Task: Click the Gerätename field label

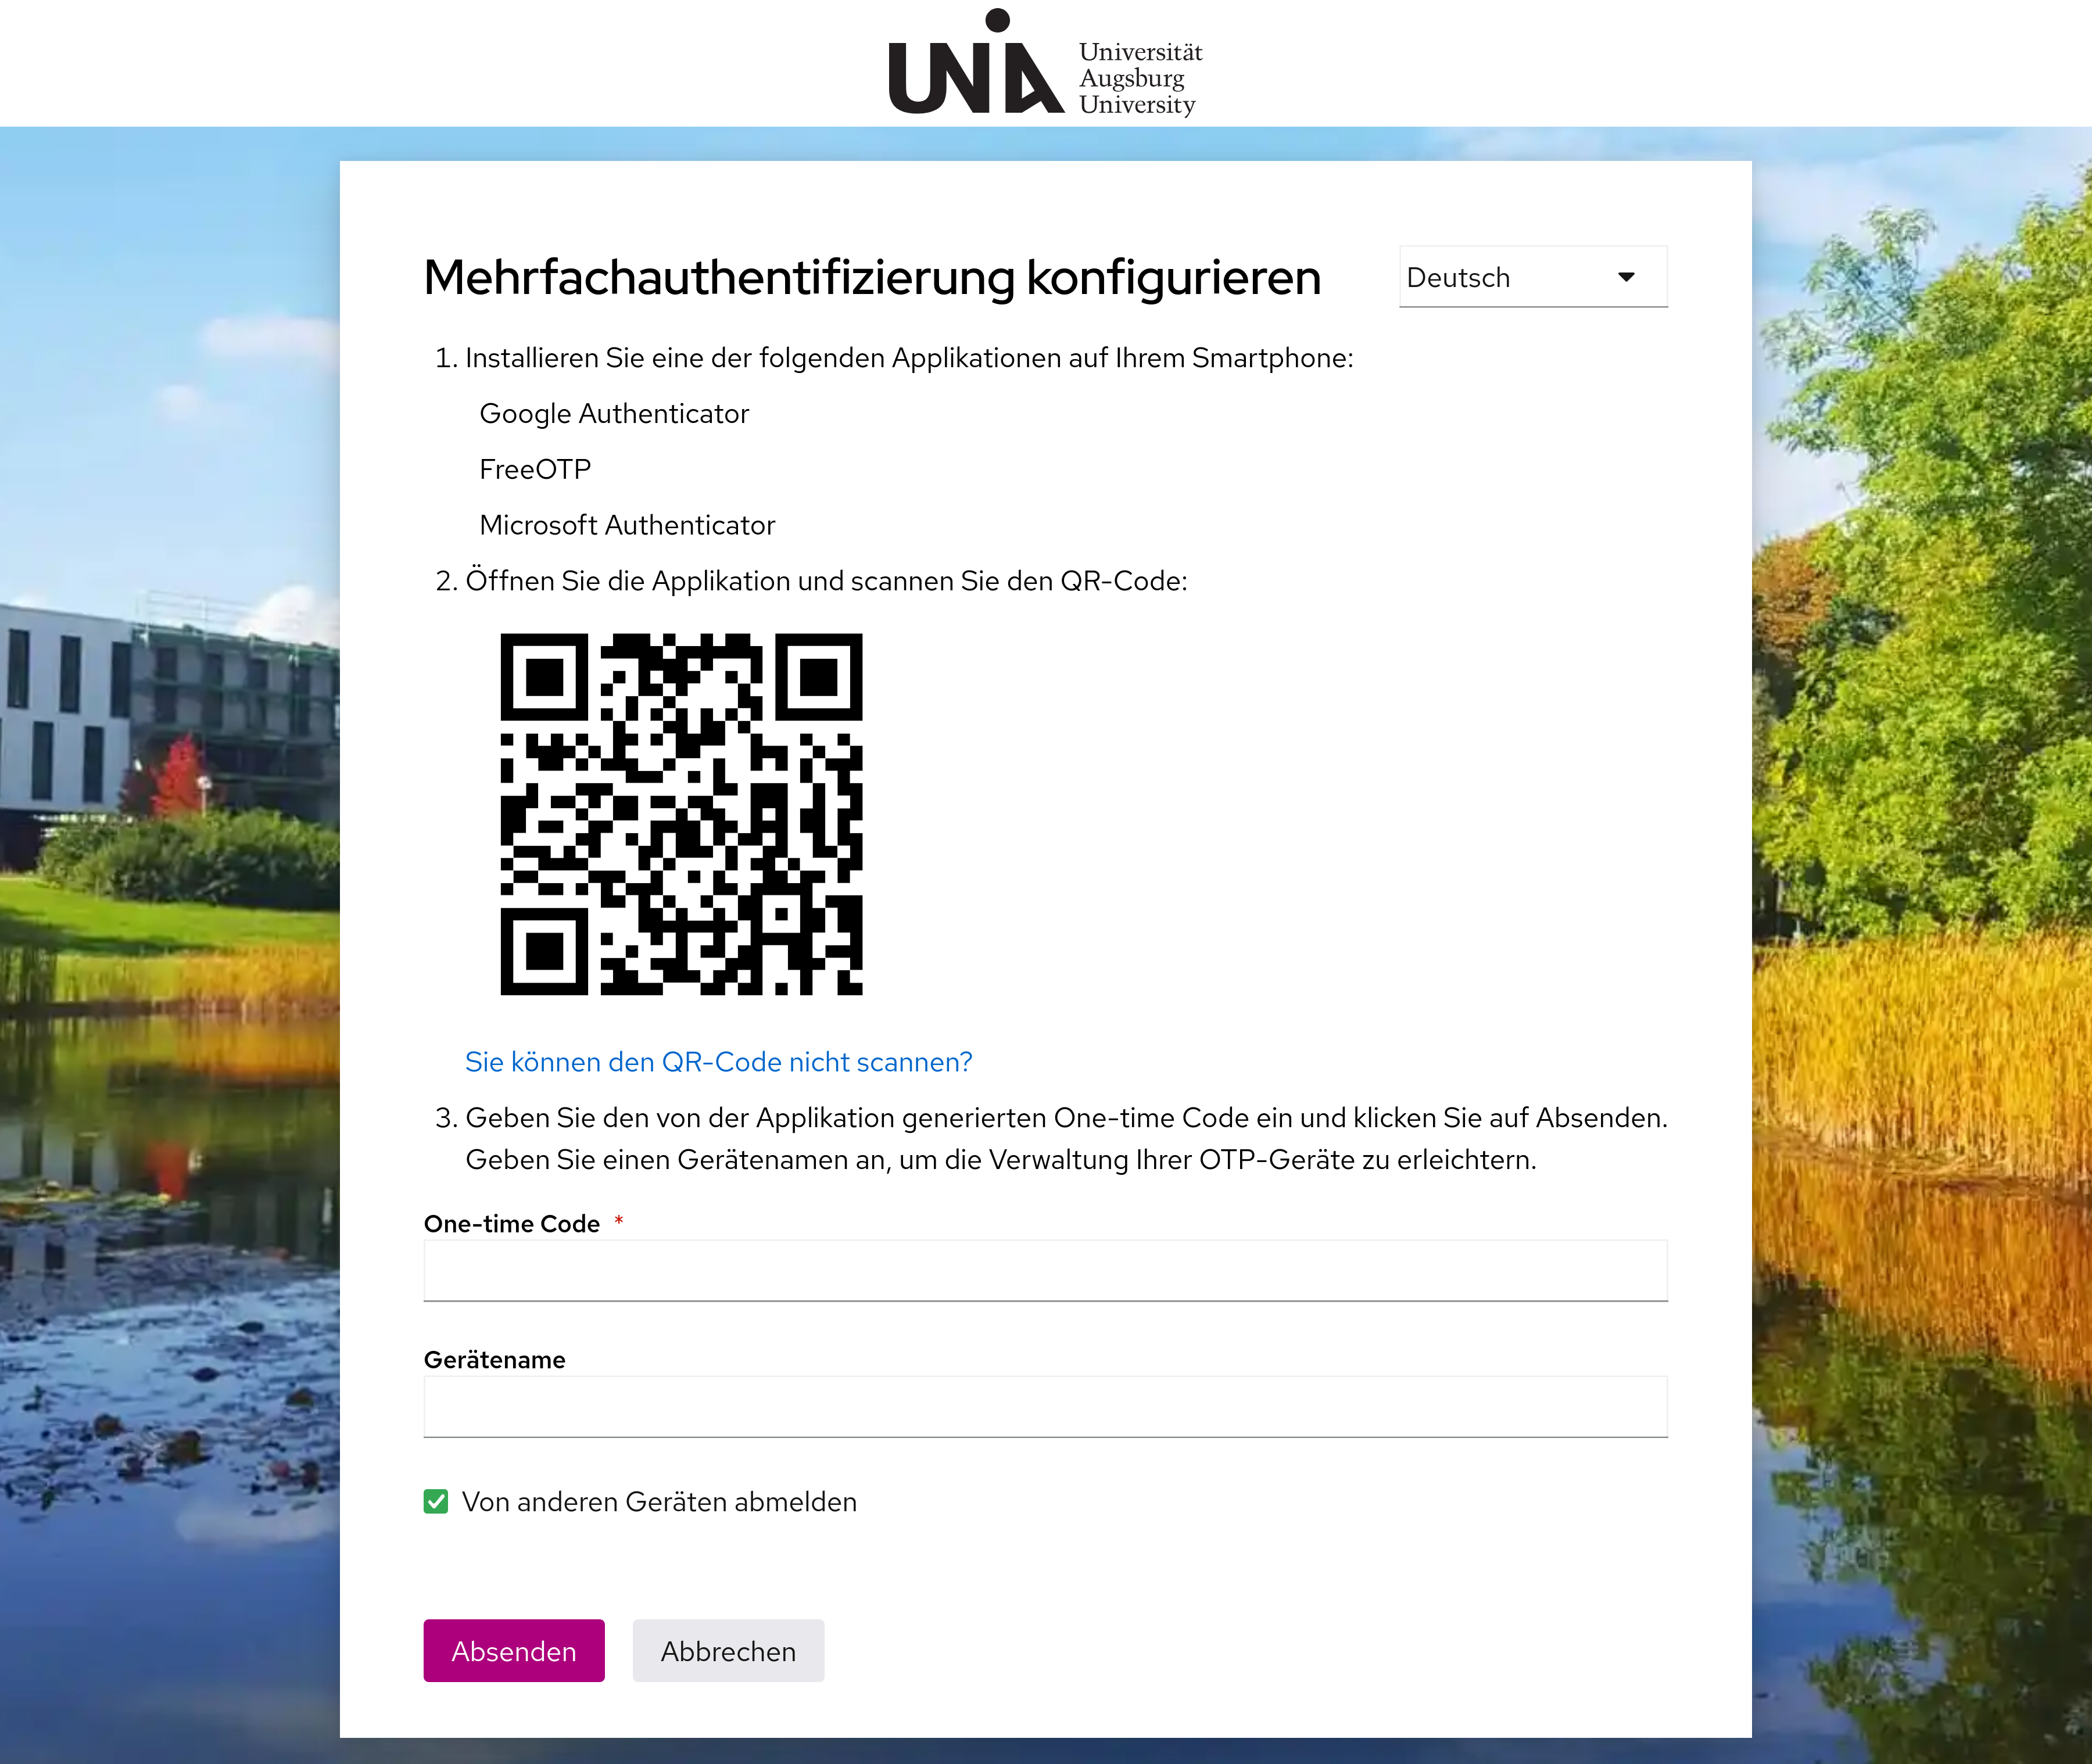Action: 494,1360
